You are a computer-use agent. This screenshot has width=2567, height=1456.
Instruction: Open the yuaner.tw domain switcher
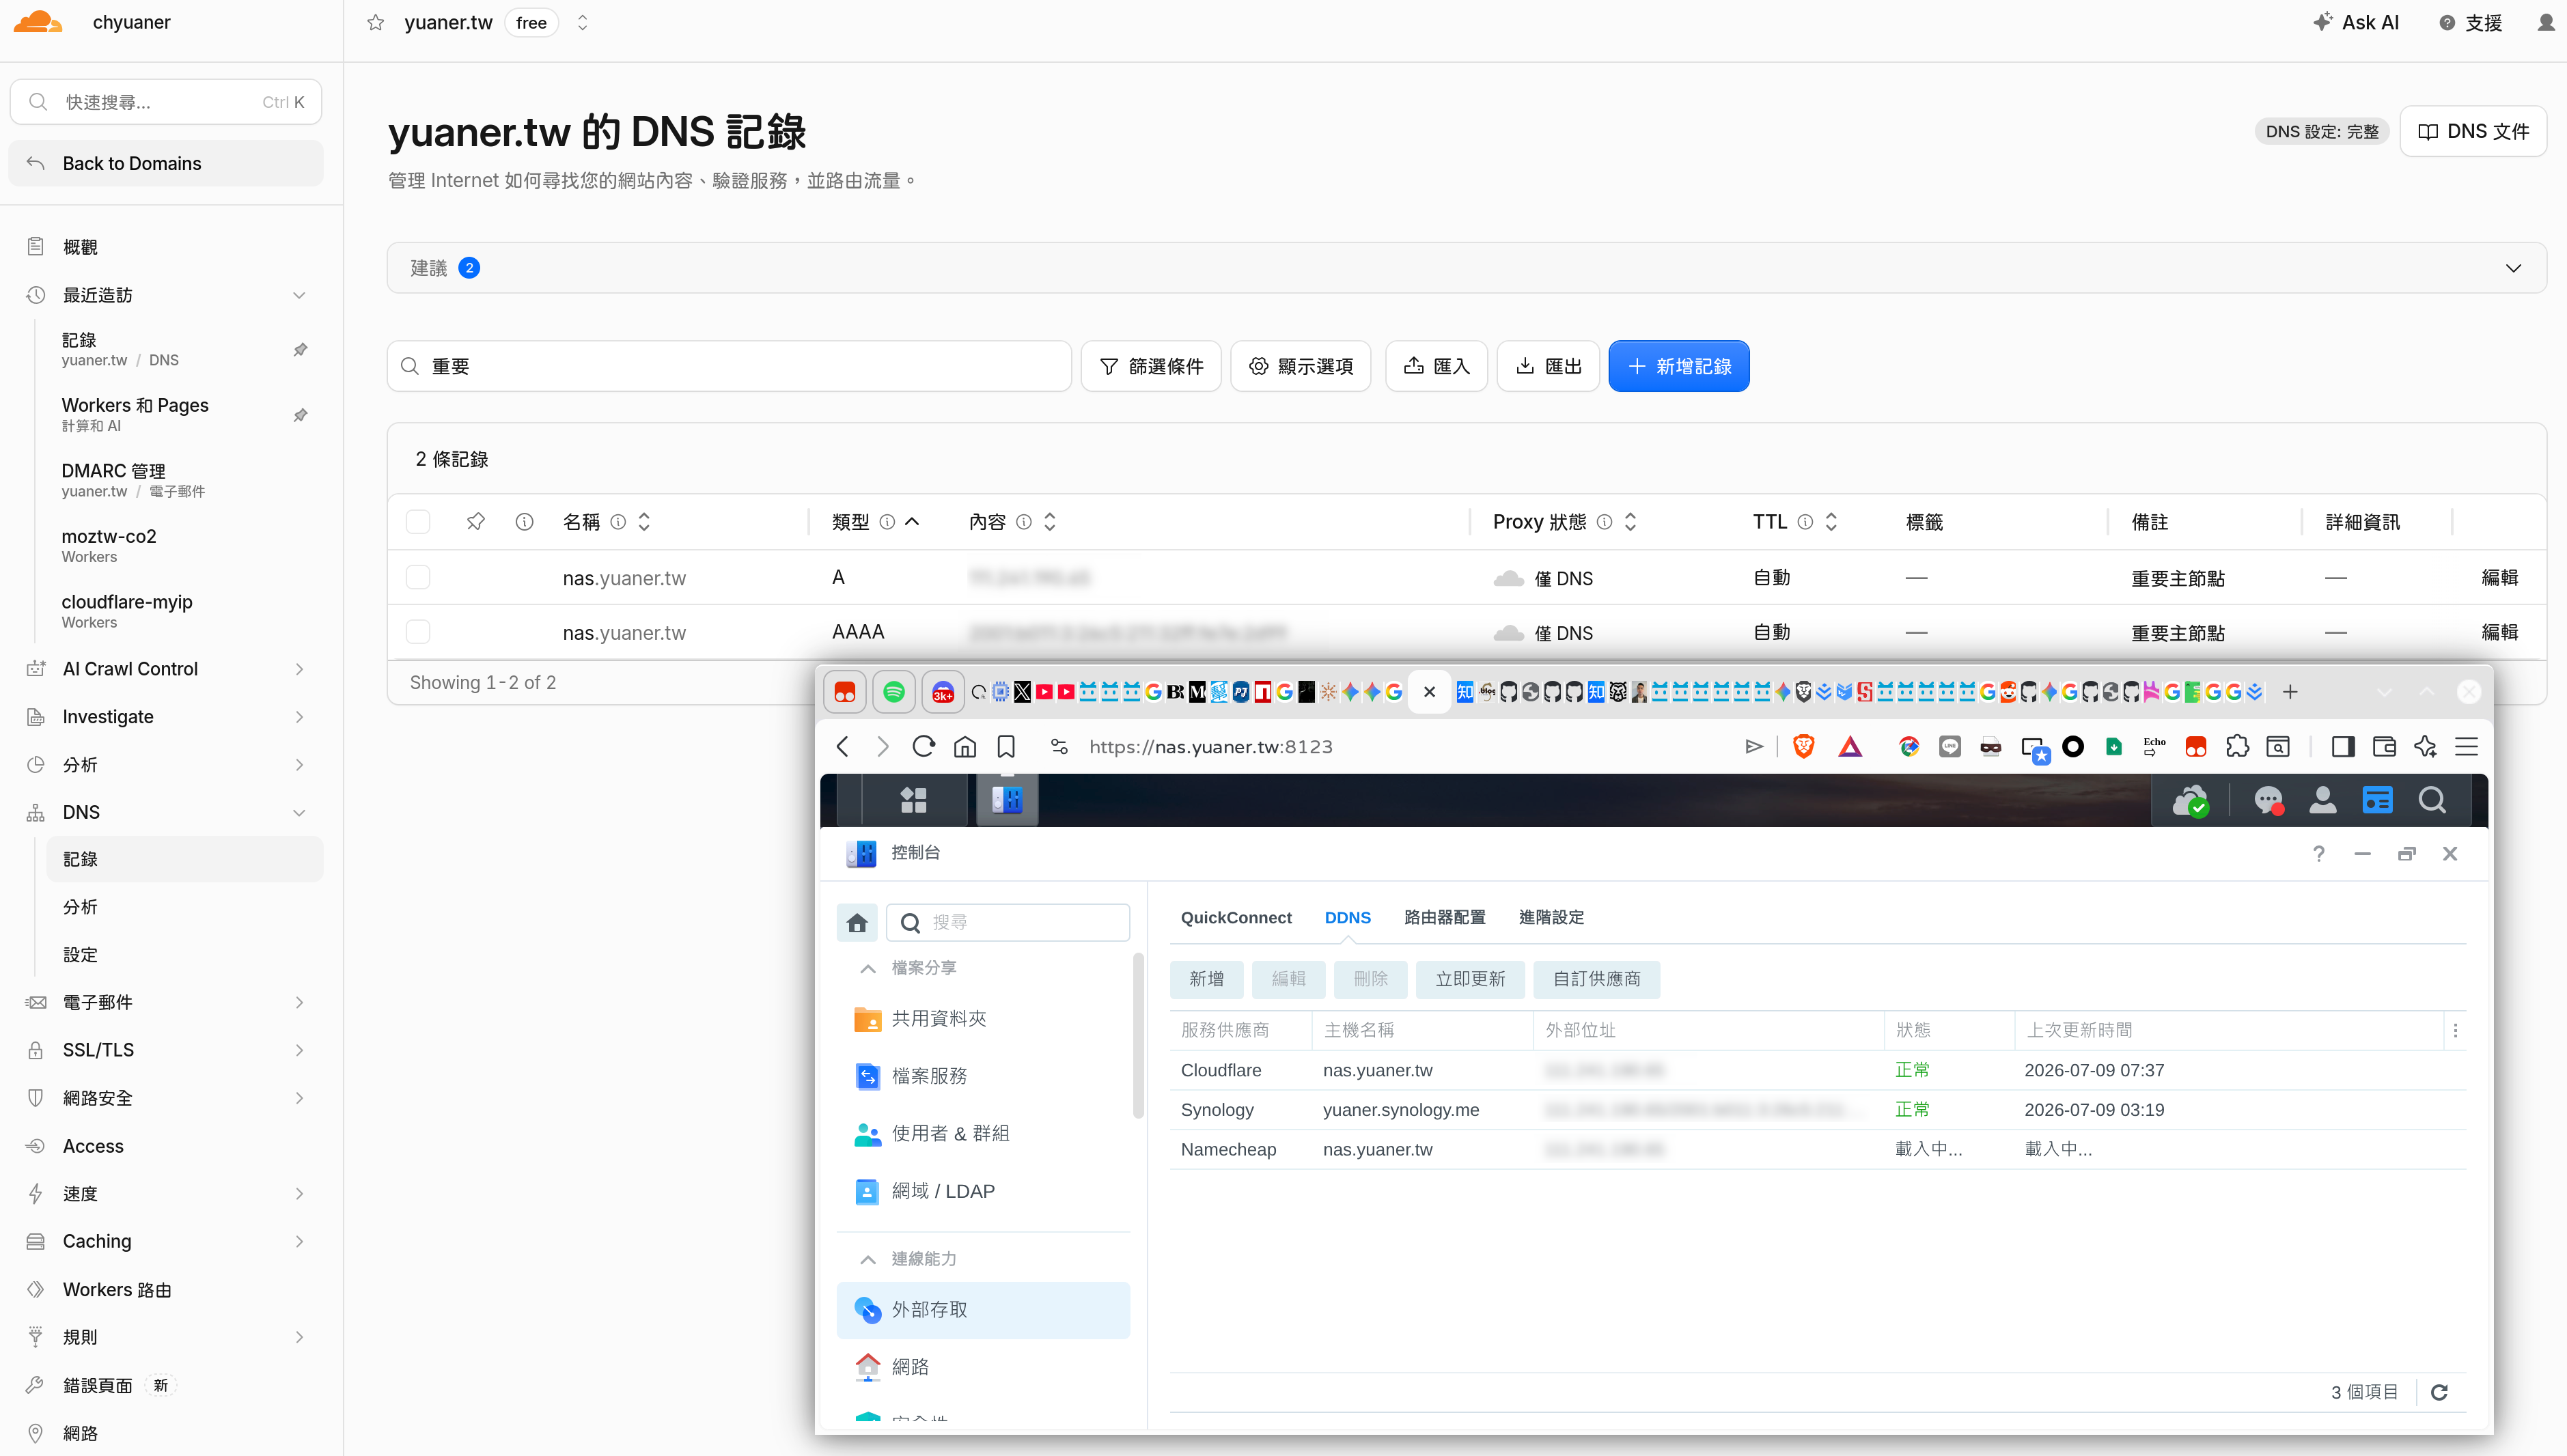[x=582, y=23]
